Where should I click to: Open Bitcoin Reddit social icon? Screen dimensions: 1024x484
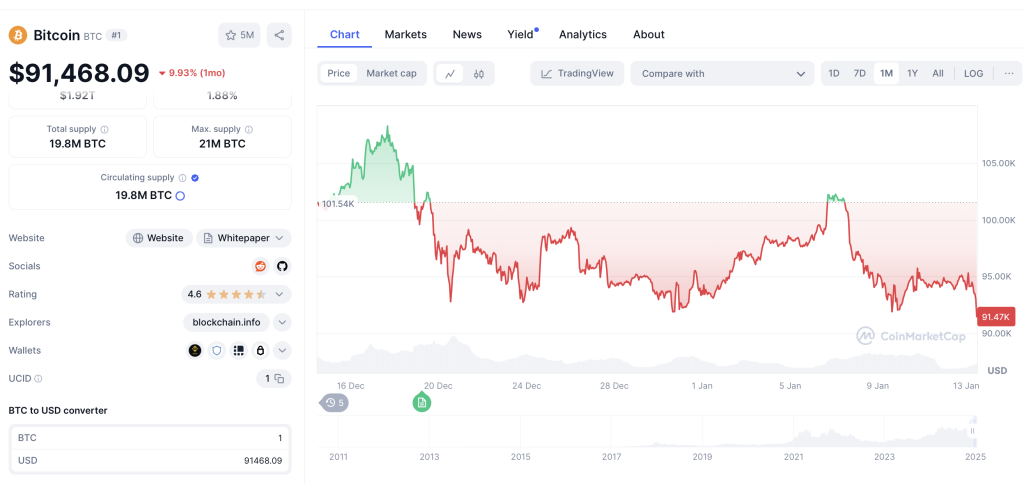pos(261,266)
